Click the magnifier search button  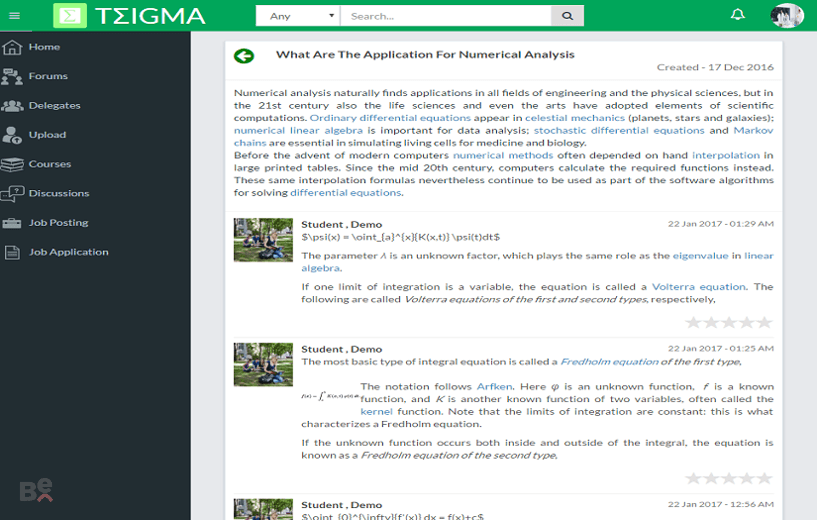pyautogui.click(x=567, y=16)
